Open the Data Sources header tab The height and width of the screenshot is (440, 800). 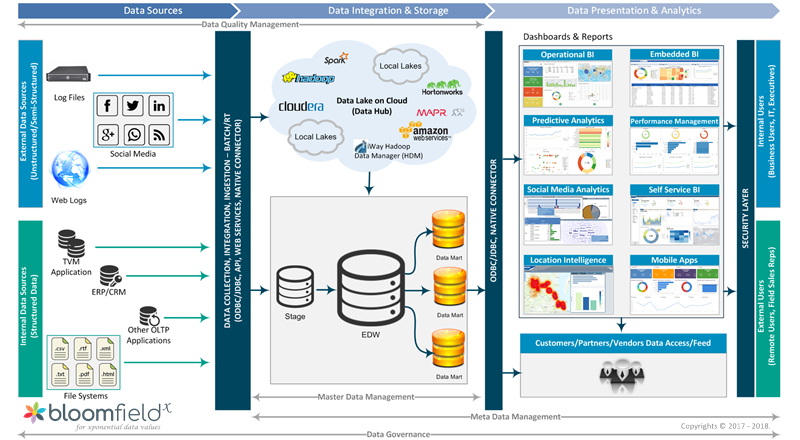point(152,11)
